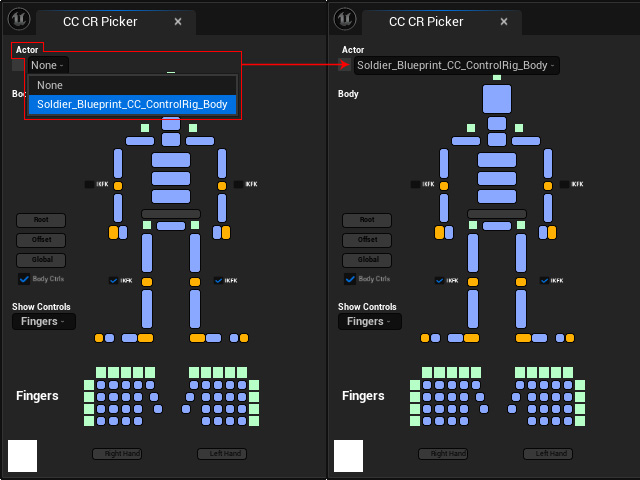
Task: Toggle right leg IKFK checkbox in right picker
Action: click(439, 280)
